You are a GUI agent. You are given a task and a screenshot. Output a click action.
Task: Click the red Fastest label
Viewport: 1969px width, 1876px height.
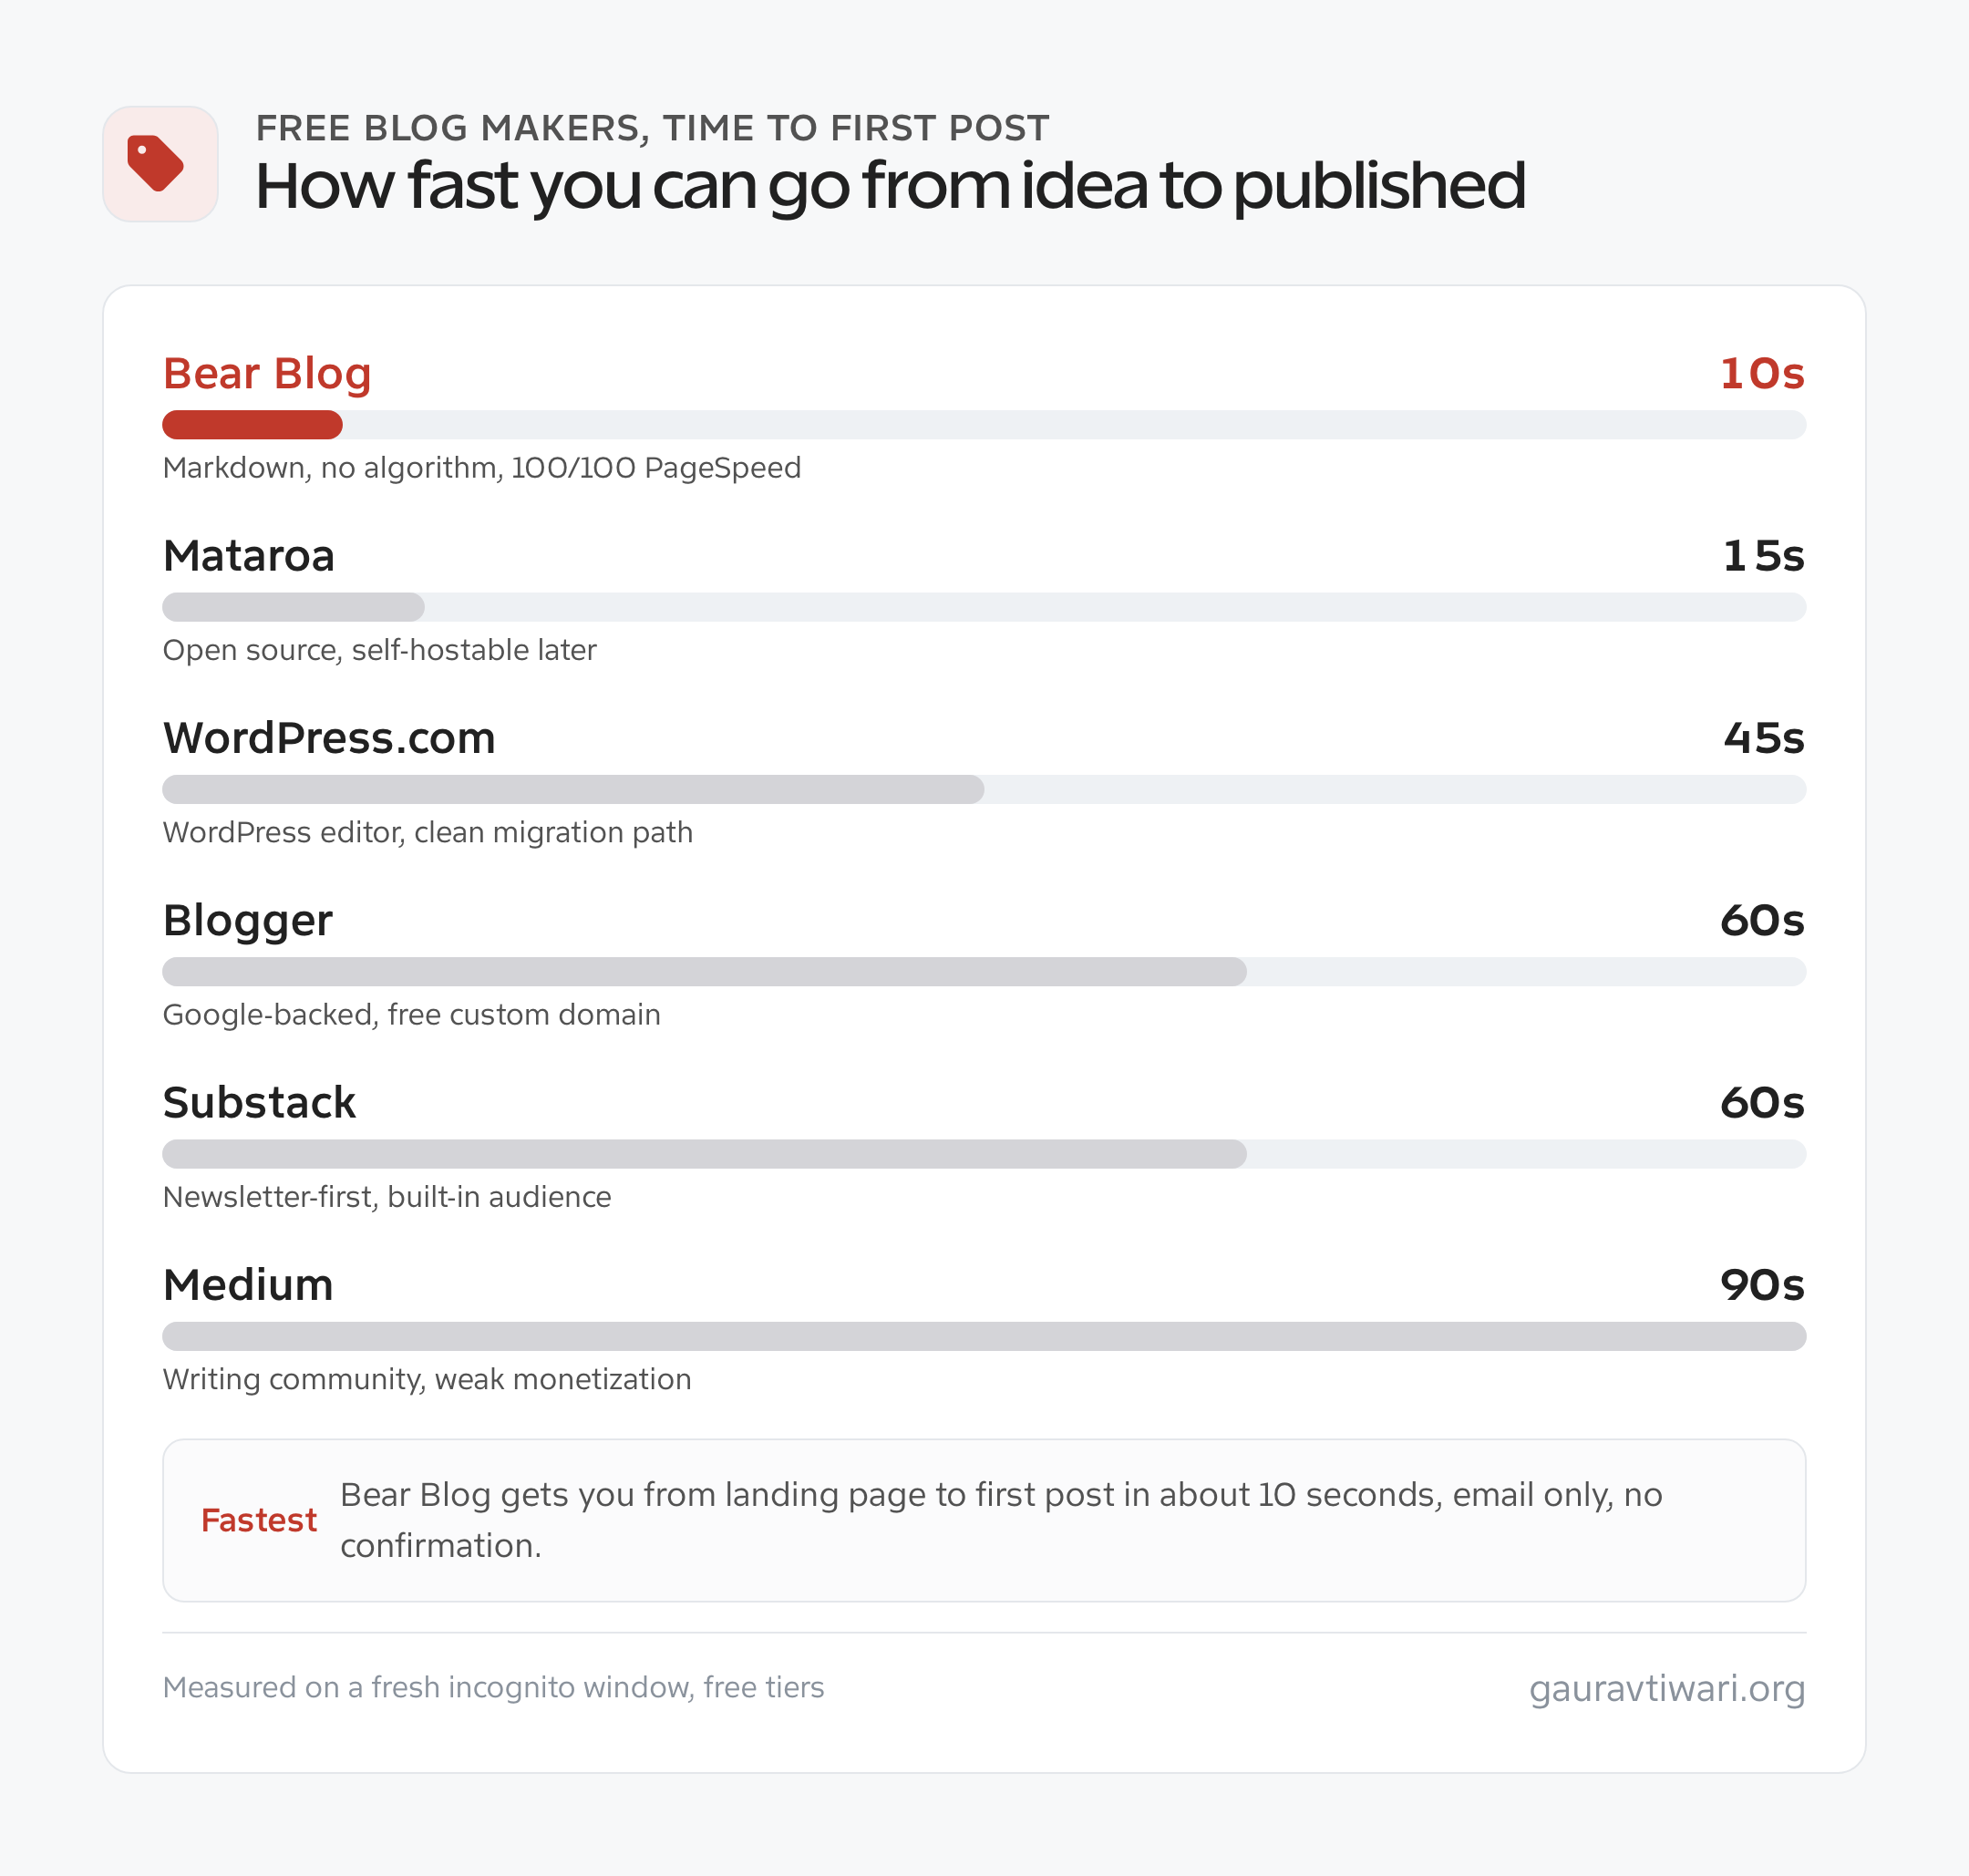[259, 1520]
